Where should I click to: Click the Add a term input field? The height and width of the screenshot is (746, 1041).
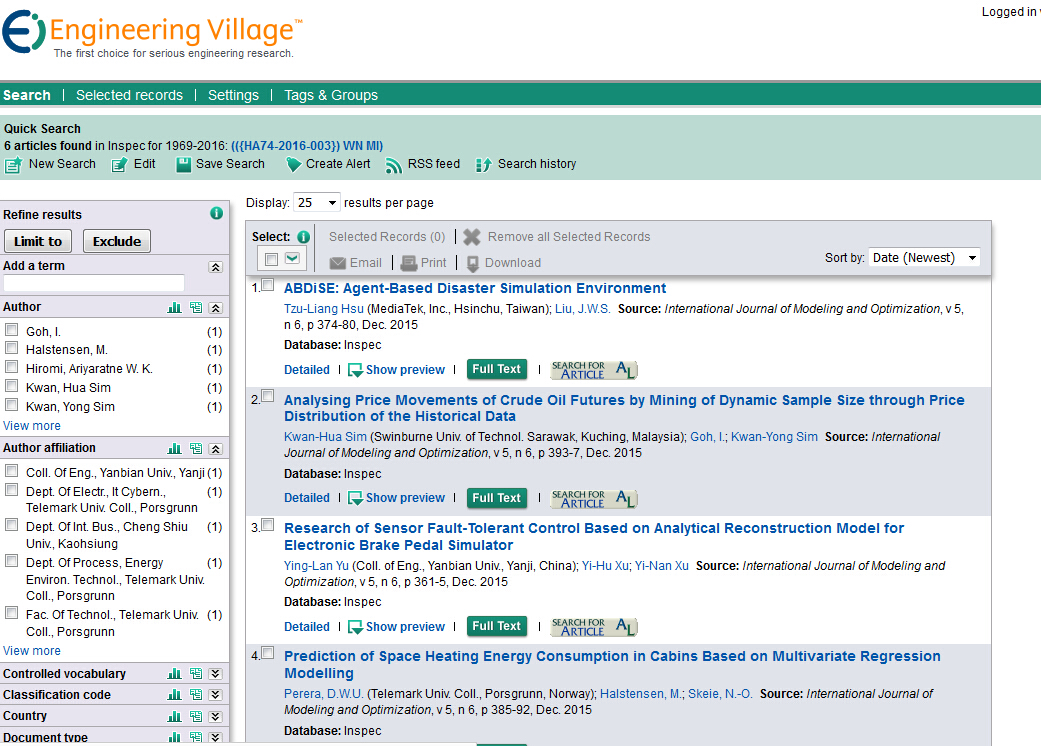tap(94, 283)
